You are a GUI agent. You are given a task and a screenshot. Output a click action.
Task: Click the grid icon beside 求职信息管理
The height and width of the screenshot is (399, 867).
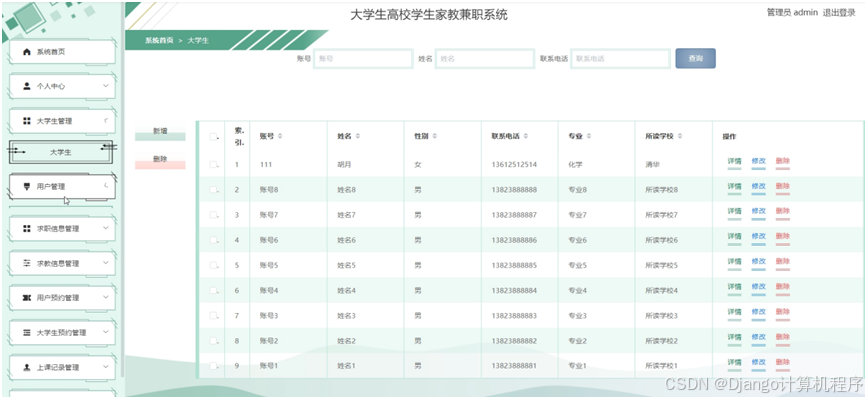tap(27, 228)
